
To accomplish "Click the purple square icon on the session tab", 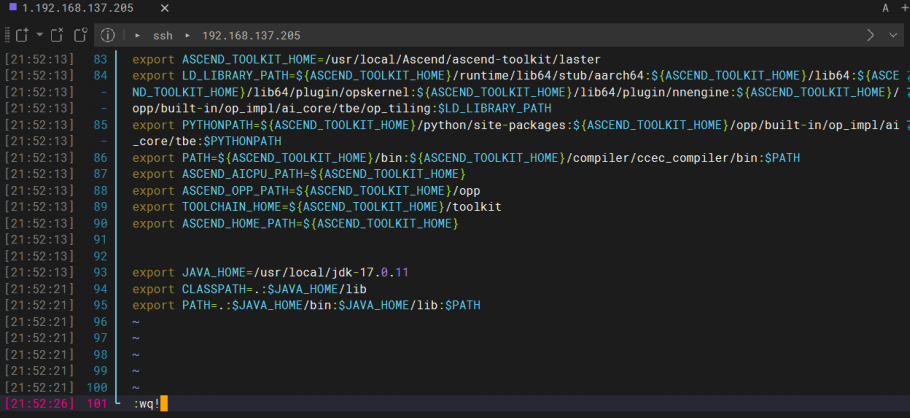I will click(13, 7).
